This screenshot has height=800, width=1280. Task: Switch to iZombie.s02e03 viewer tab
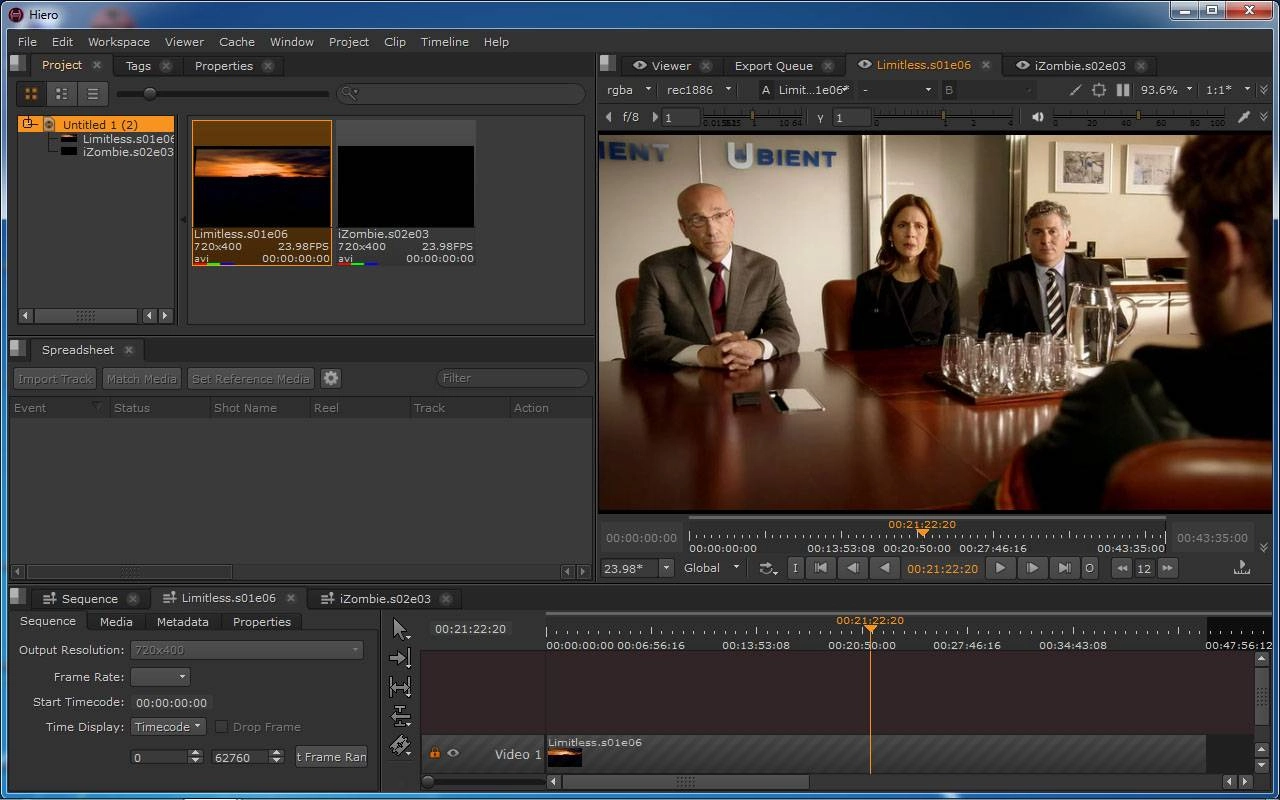click(1080, 66)
